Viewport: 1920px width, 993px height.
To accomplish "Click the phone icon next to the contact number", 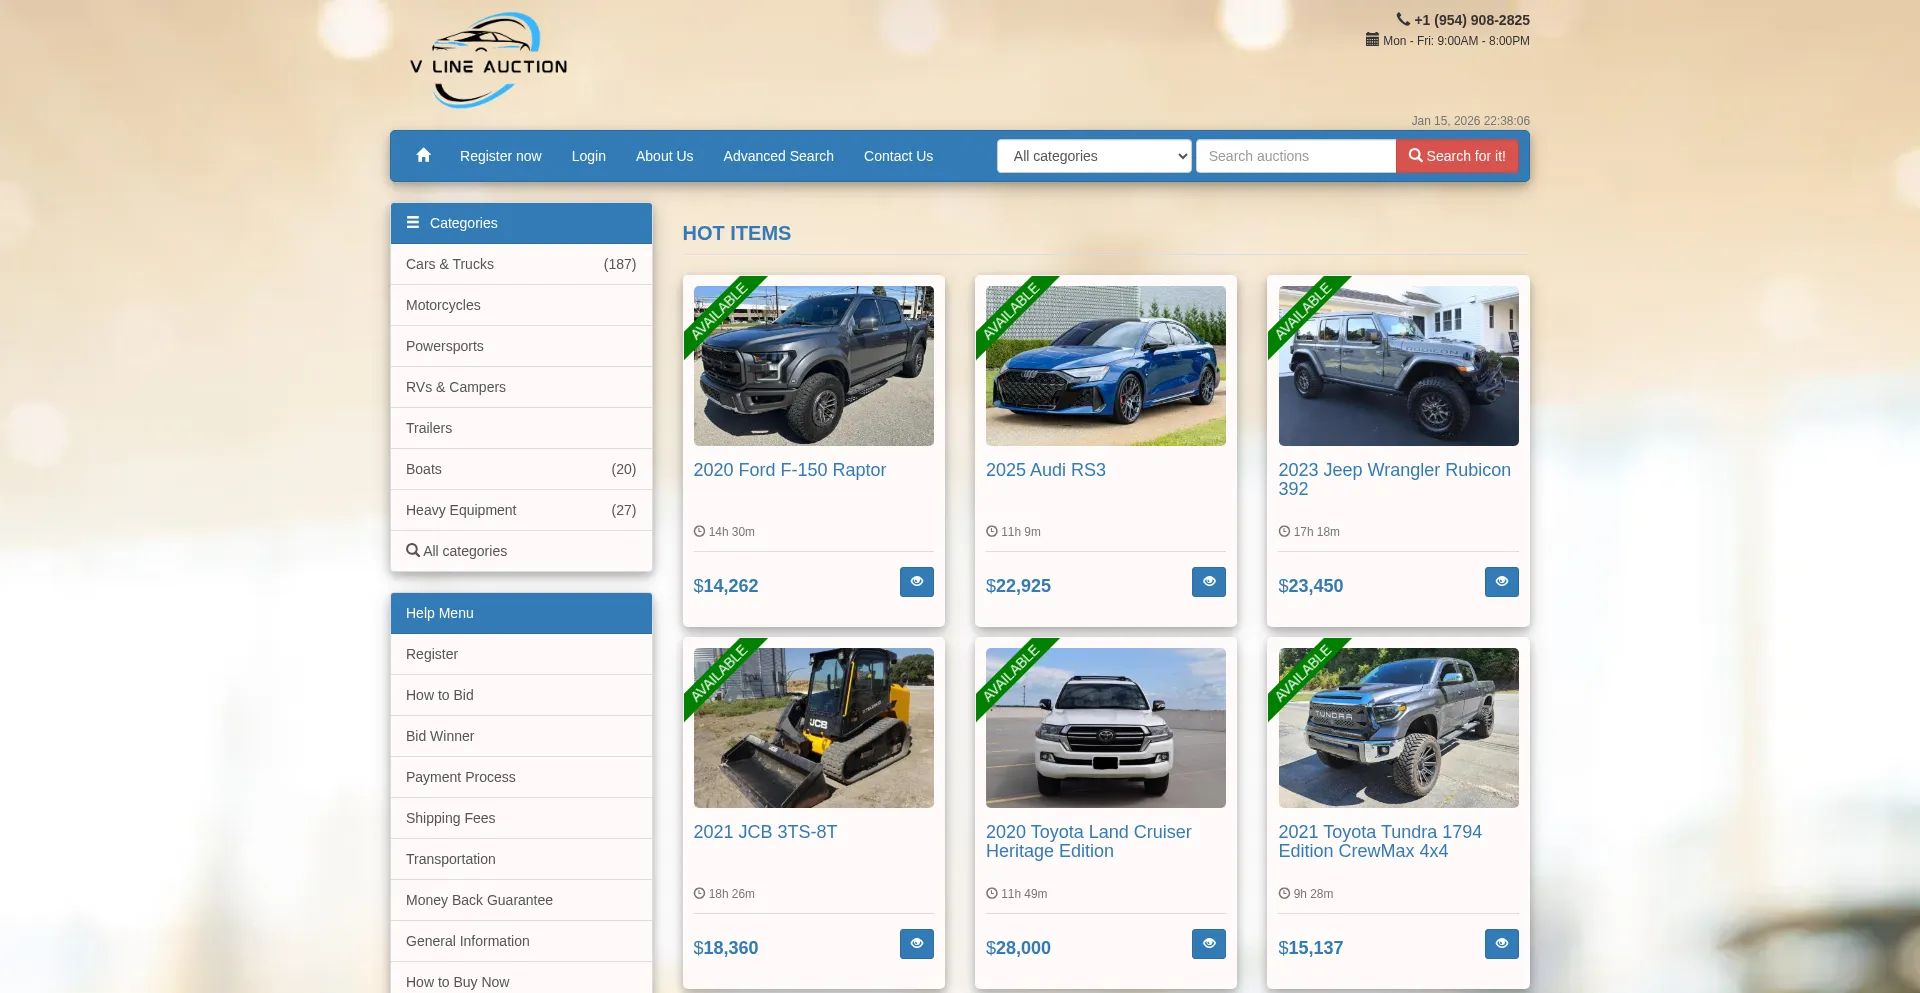I will pyautogui.click(x=1403, y=19).
